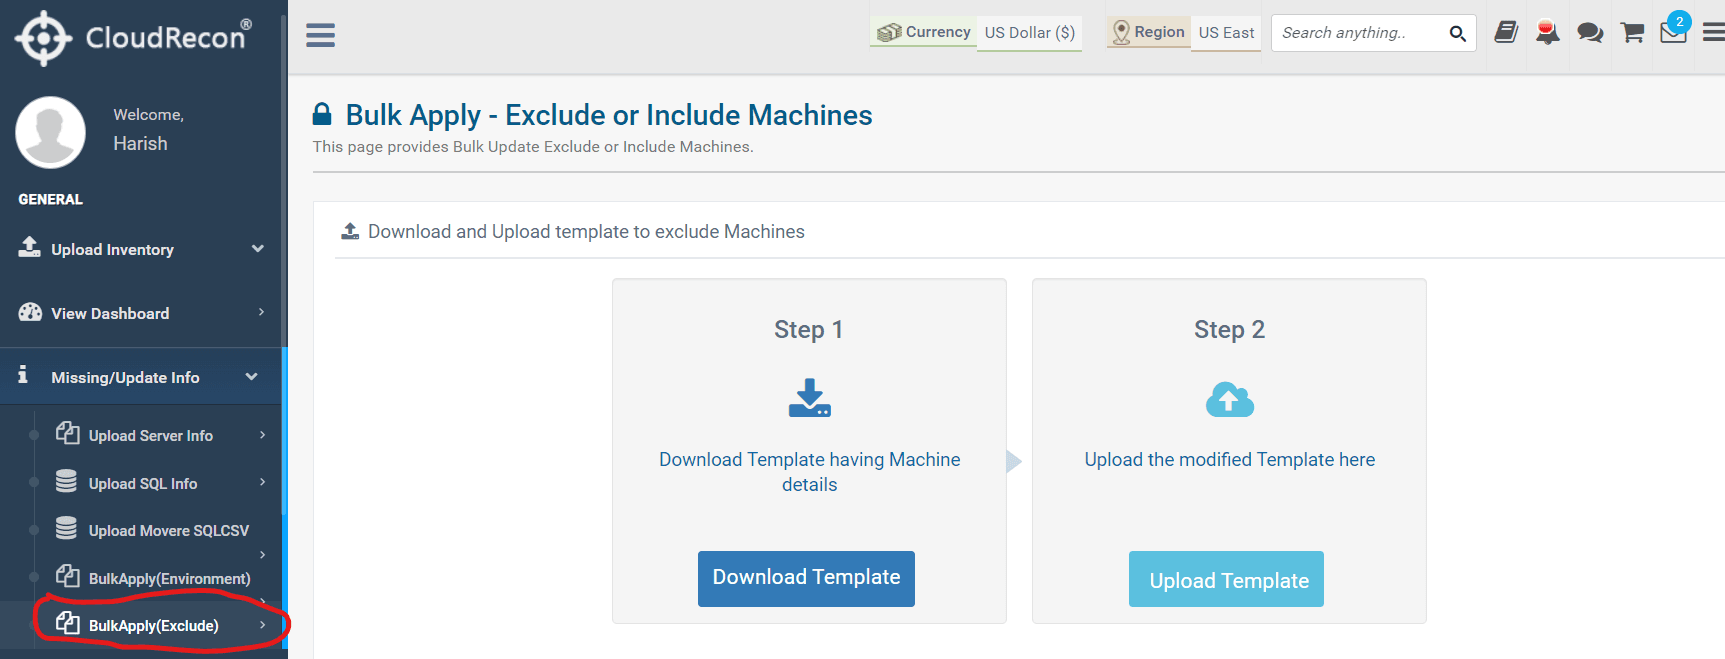This screenshot has width=1725, height=659.
Task: Open the shopping cart icon
Action: click(1632, 33)
